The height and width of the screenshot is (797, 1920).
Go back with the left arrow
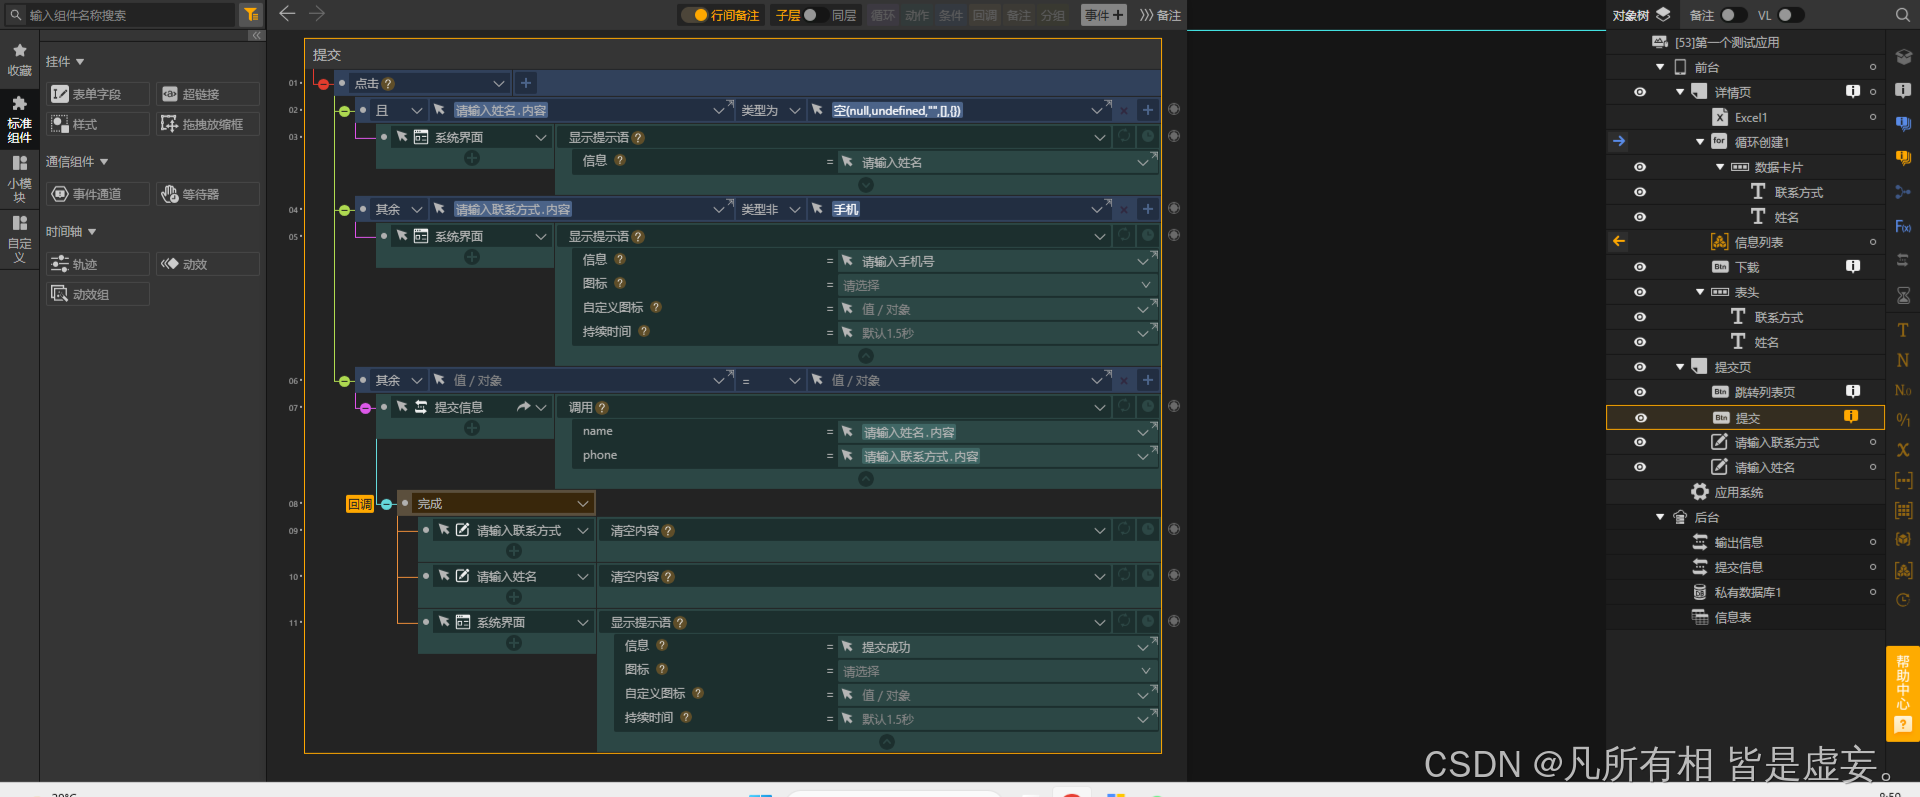pyautogui.click(x=287, y=14)
